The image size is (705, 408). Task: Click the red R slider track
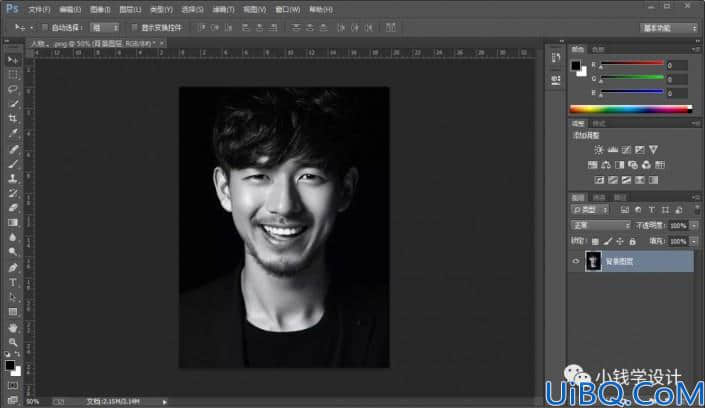click(x=633, y=63)
